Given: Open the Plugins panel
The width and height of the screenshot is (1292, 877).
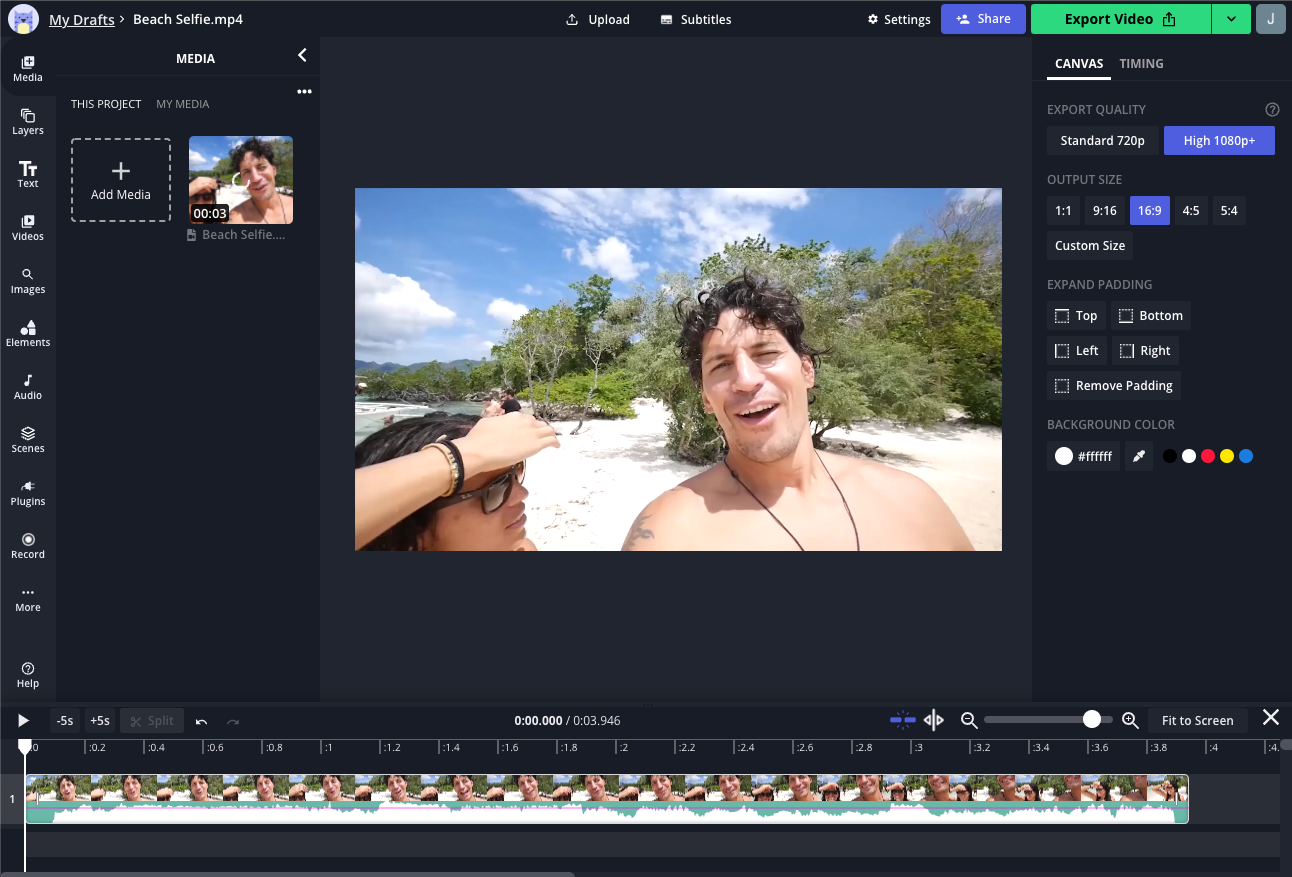Looking at the screenshot, I should tap(28, 492).
